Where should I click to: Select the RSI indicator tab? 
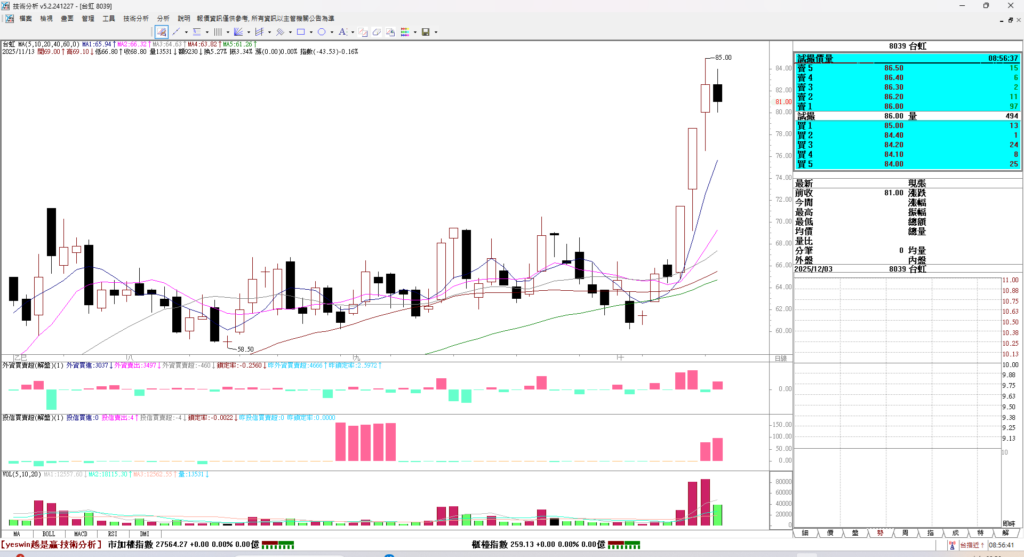click(x=112, y=535)
